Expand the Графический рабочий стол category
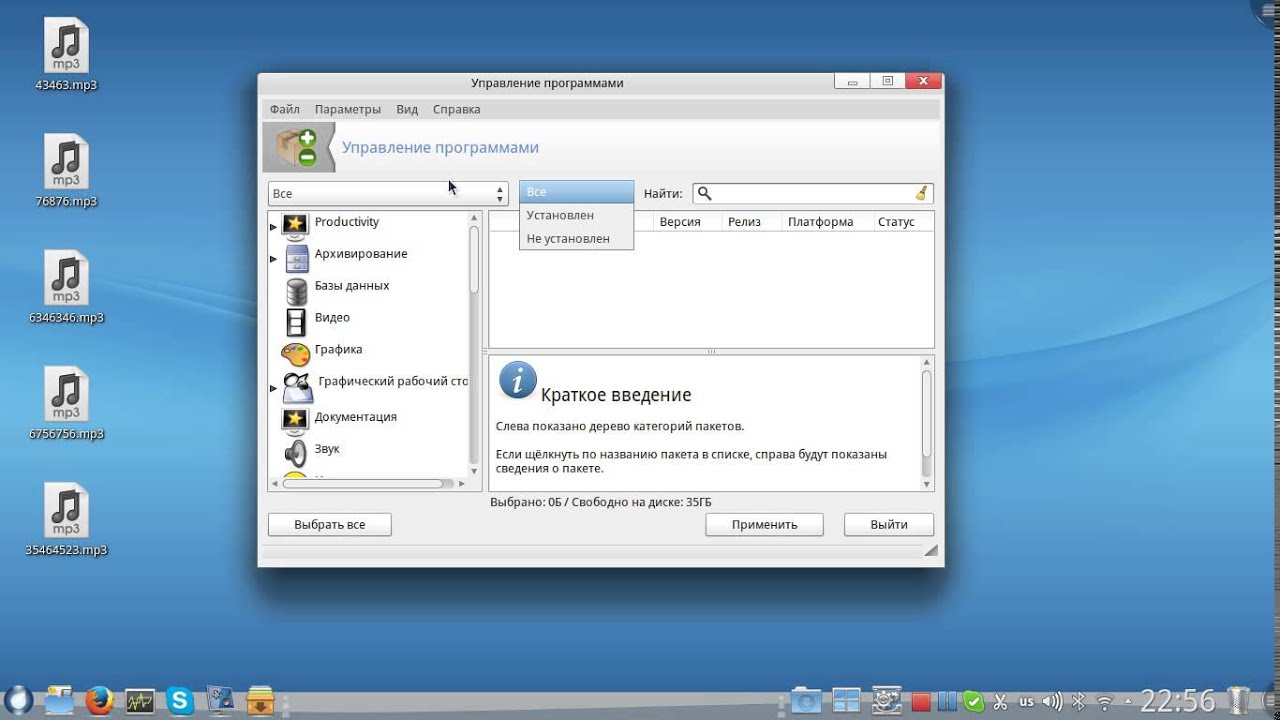Viewport: 1280px width, 720px height. 273,387
